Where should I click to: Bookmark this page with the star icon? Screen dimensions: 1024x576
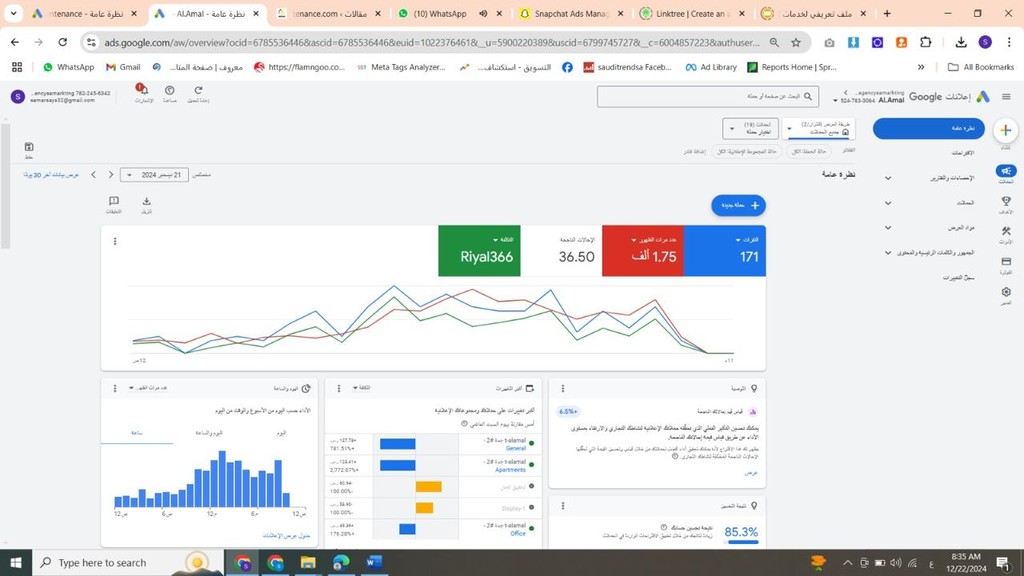point(796,42)
